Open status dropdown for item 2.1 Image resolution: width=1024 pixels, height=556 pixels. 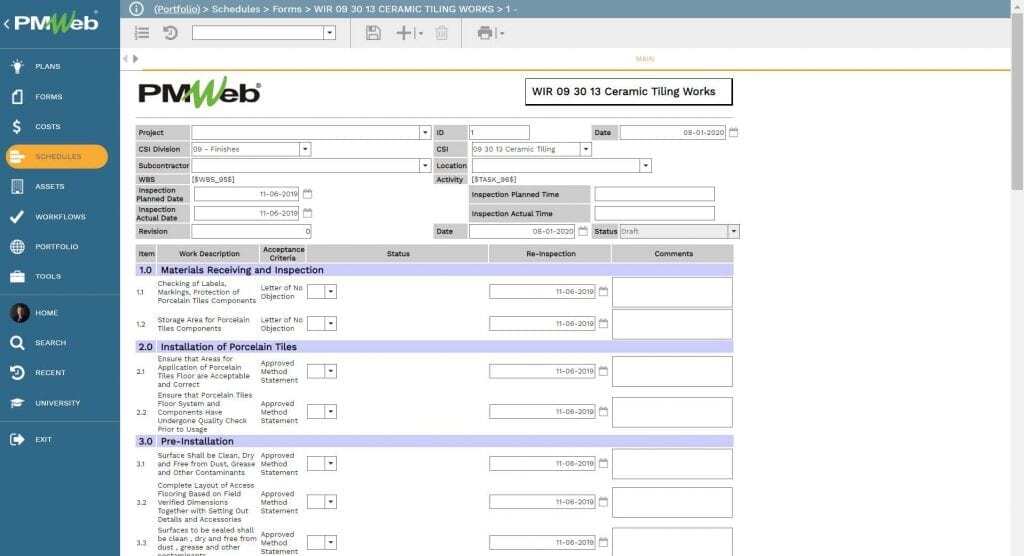pyautogui.click(x=330, y=372)
